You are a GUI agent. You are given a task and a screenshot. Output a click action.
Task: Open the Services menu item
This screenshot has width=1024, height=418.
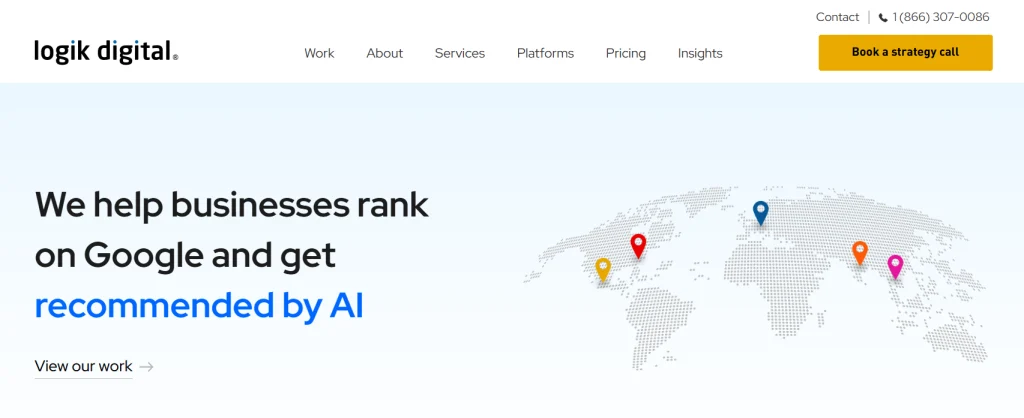[x=460, y=54]
